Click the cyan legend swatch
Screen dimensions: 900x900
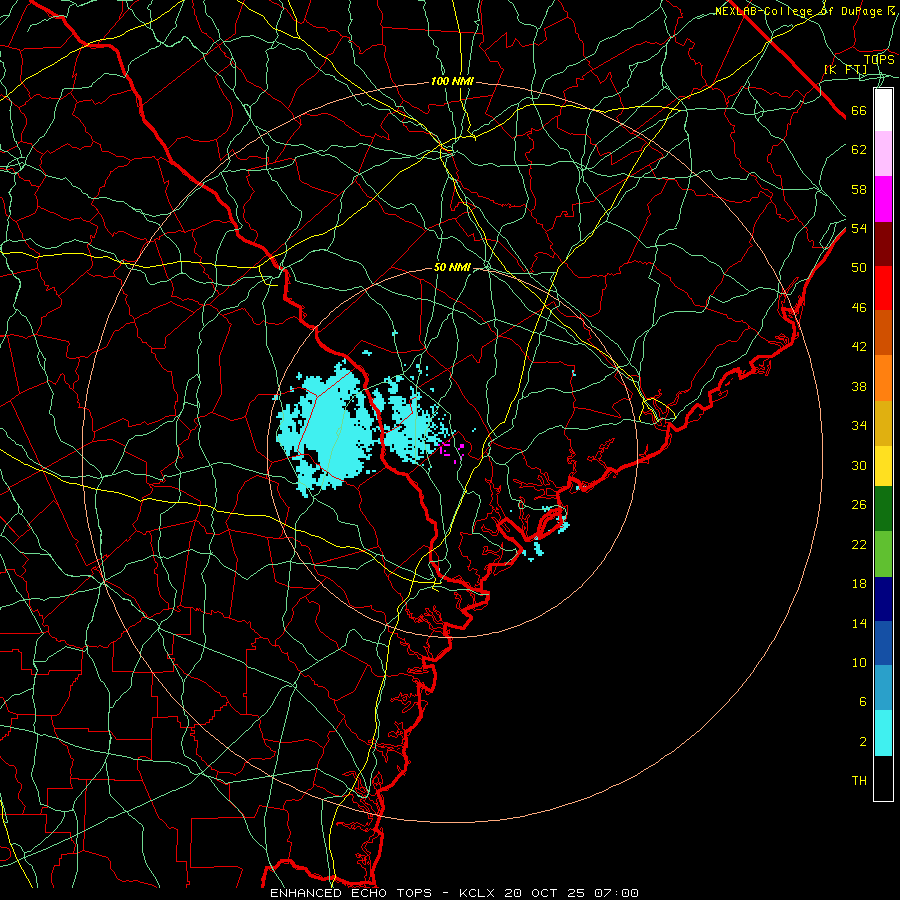pos(883,733)
